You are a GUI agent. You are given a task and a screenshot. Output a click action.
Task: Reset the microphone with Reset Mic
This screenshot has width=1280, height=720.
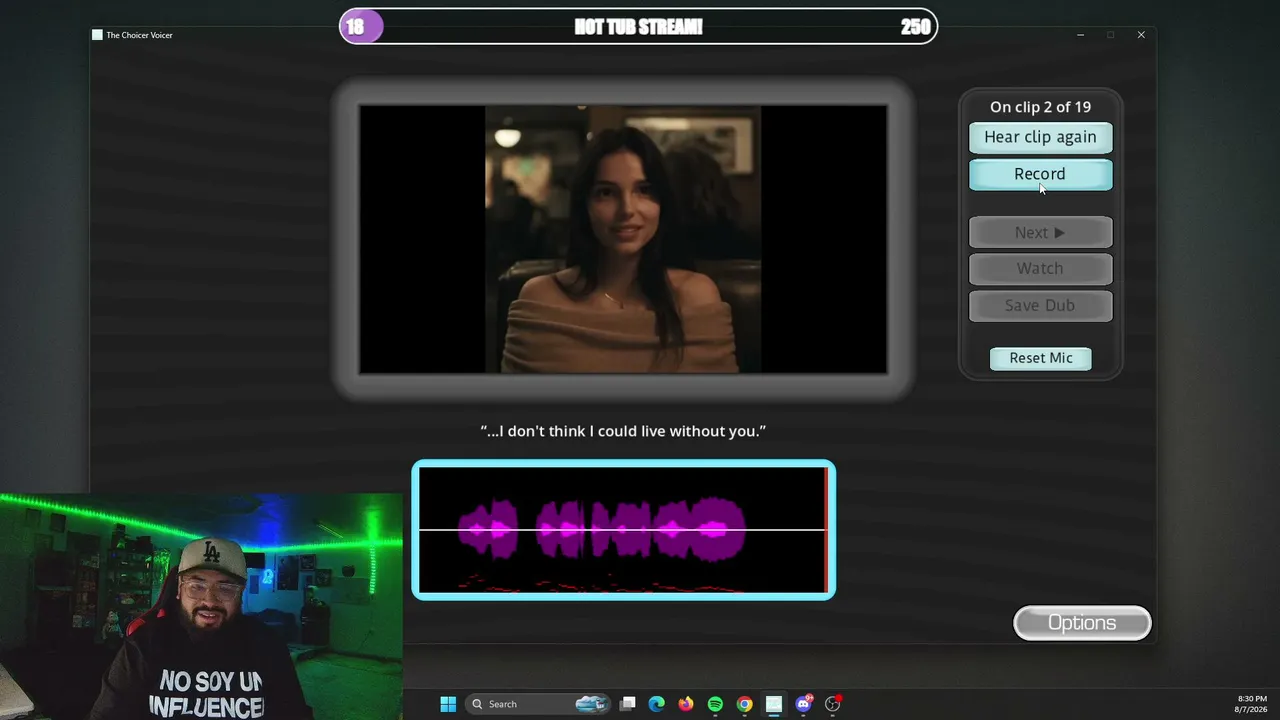[1040, 358]
